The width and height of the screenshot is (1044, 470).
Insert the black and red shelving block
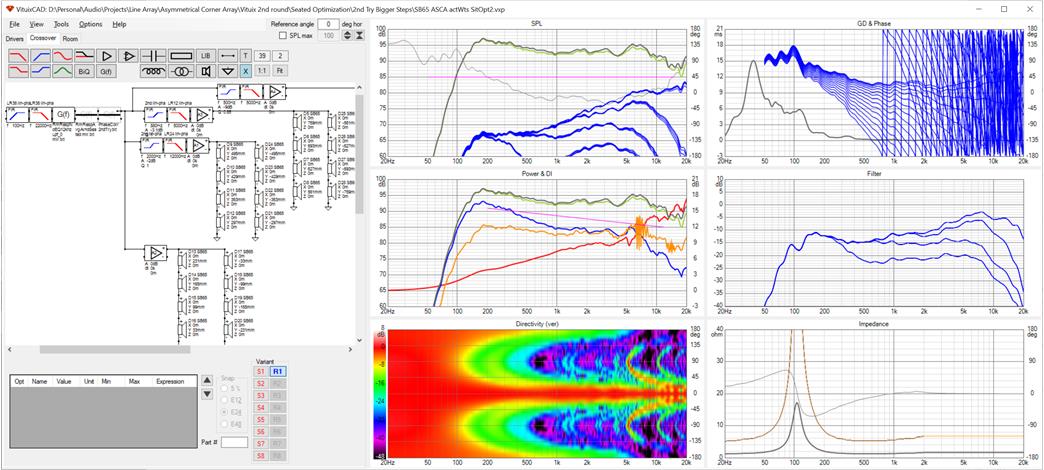(x=84, y=55)
